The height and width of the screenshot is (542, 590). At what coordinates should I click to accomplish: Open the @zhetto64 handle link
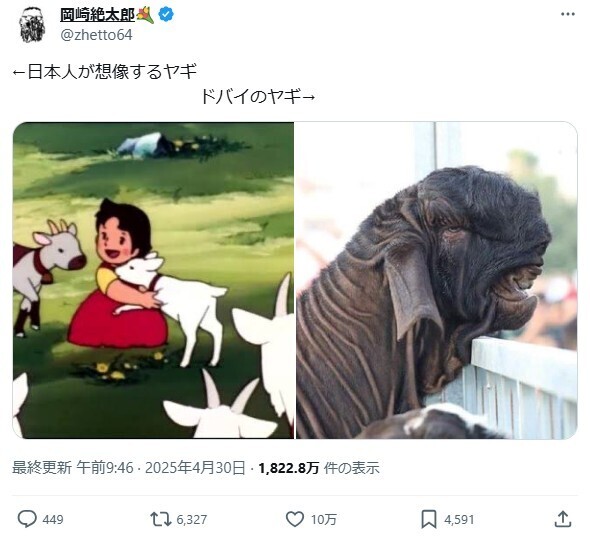(x=96, y=35)
